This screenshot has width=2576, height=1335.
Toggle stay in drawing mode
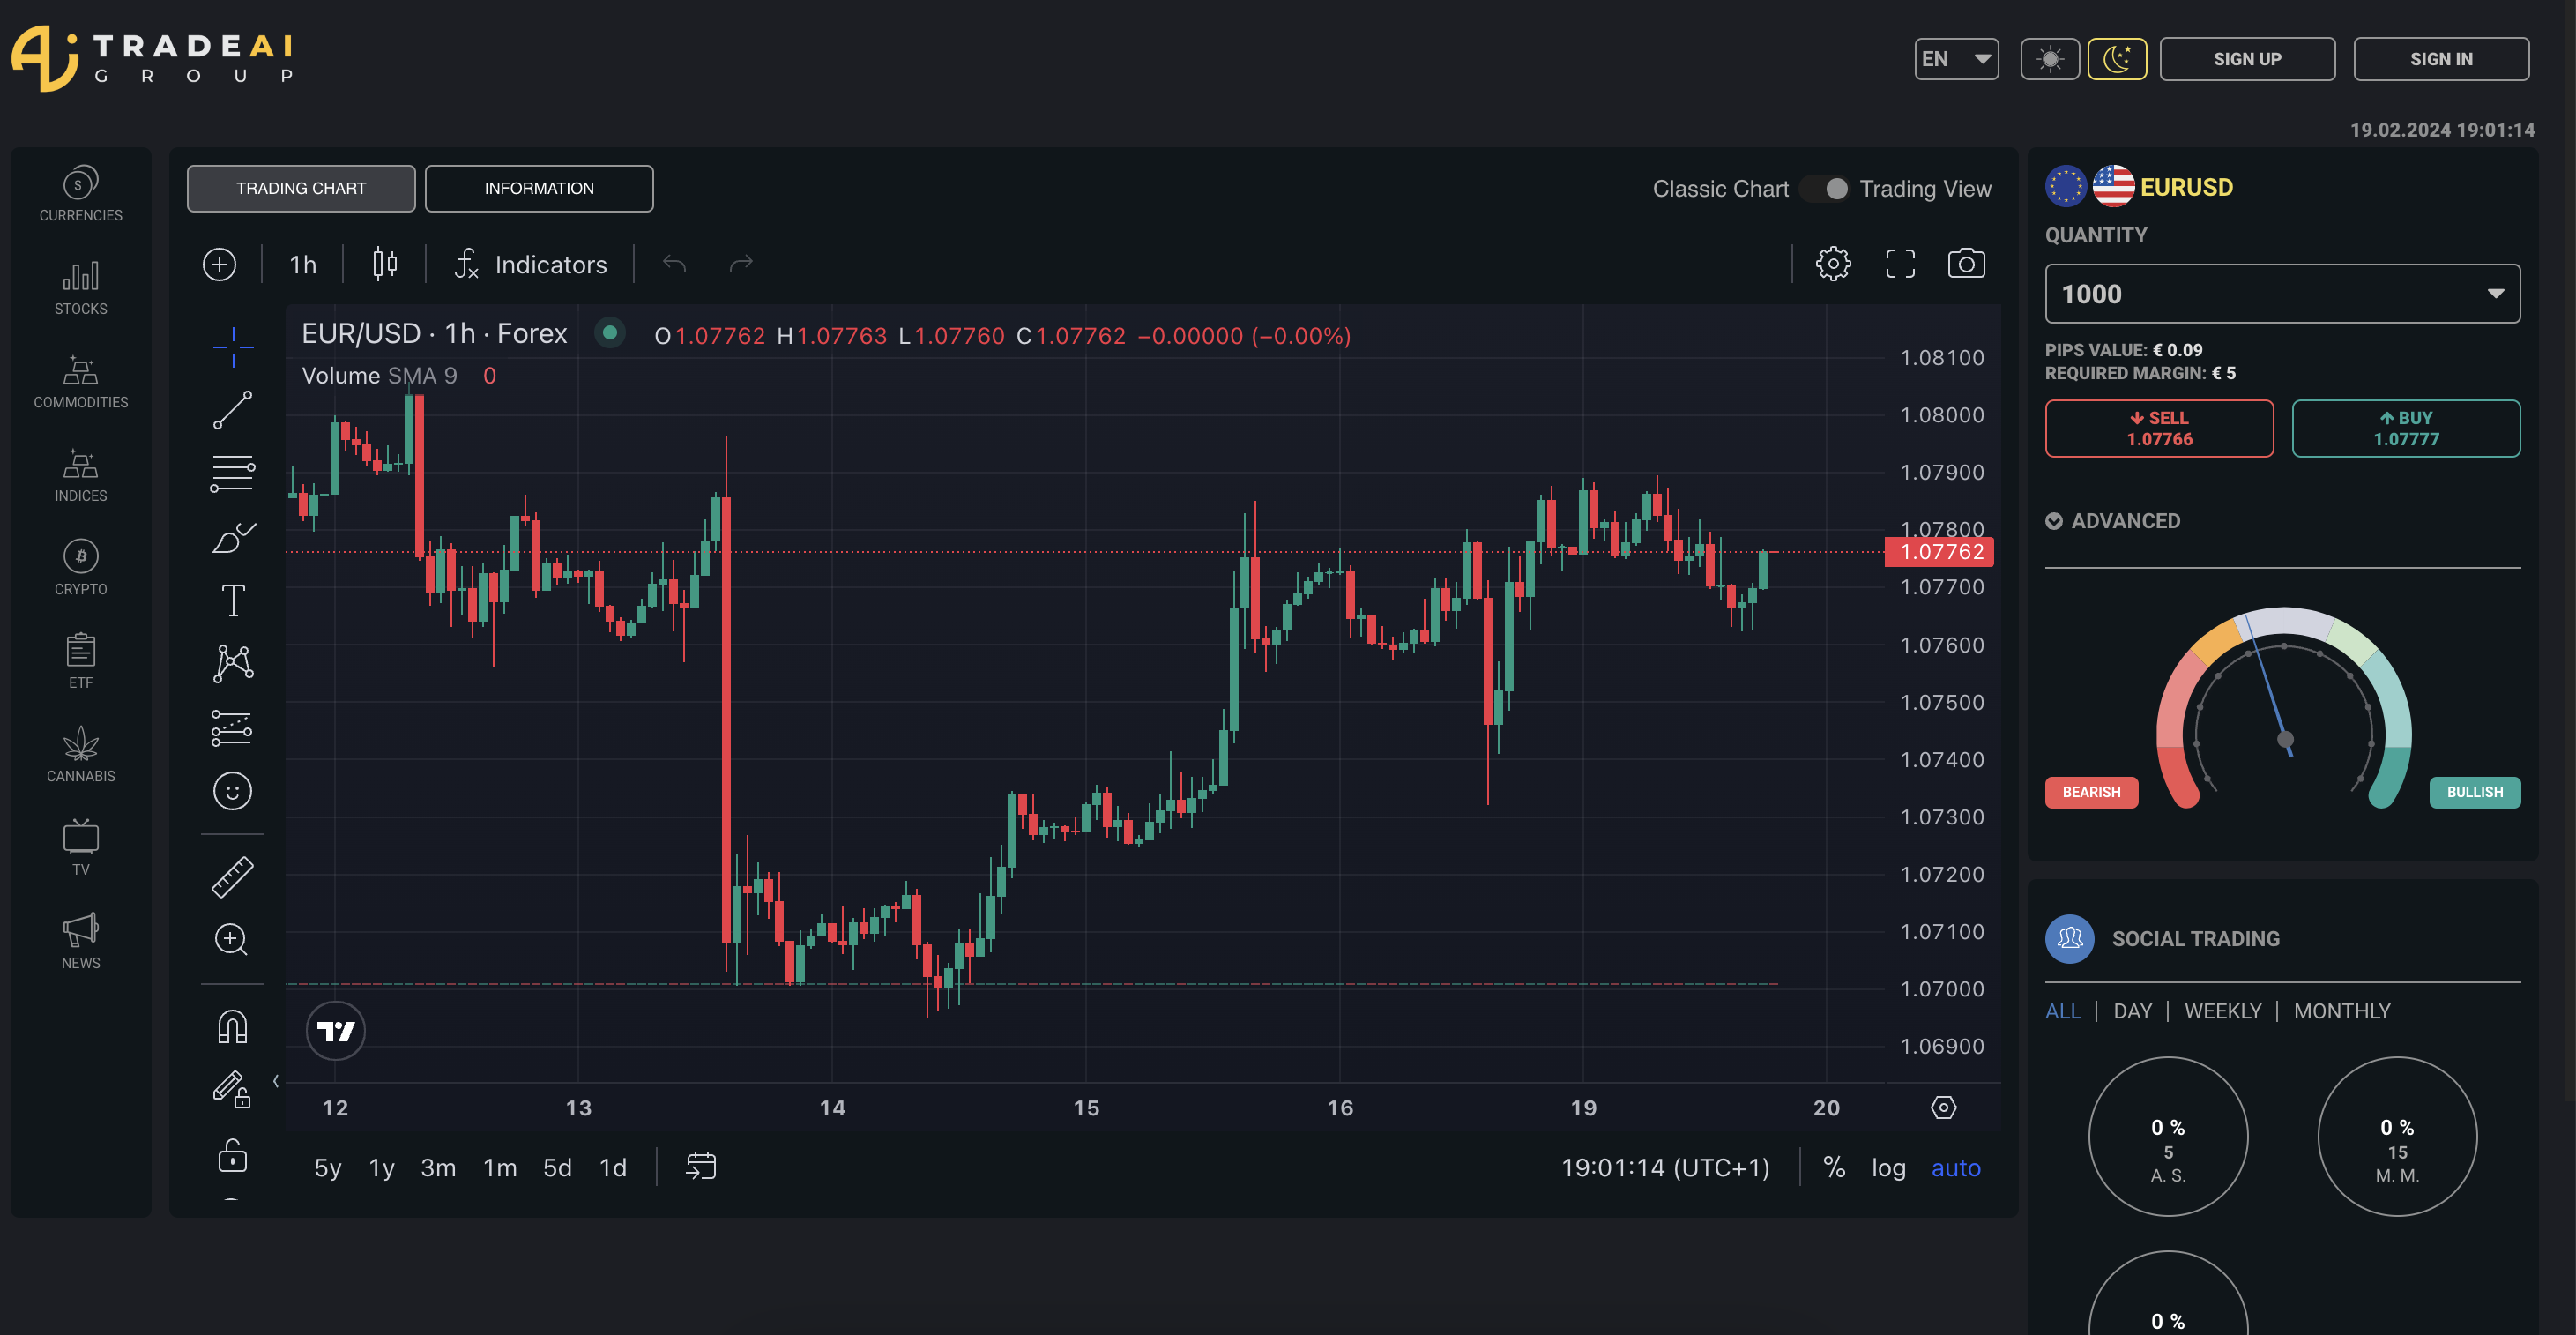click(232, 1090)
